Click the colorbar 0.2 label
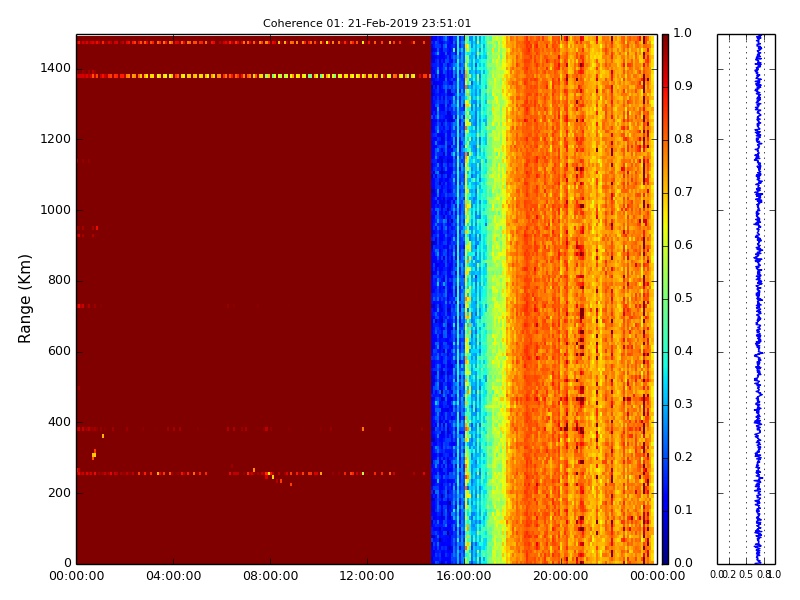This screenshot has width=800, height=600. pos(683,457)
